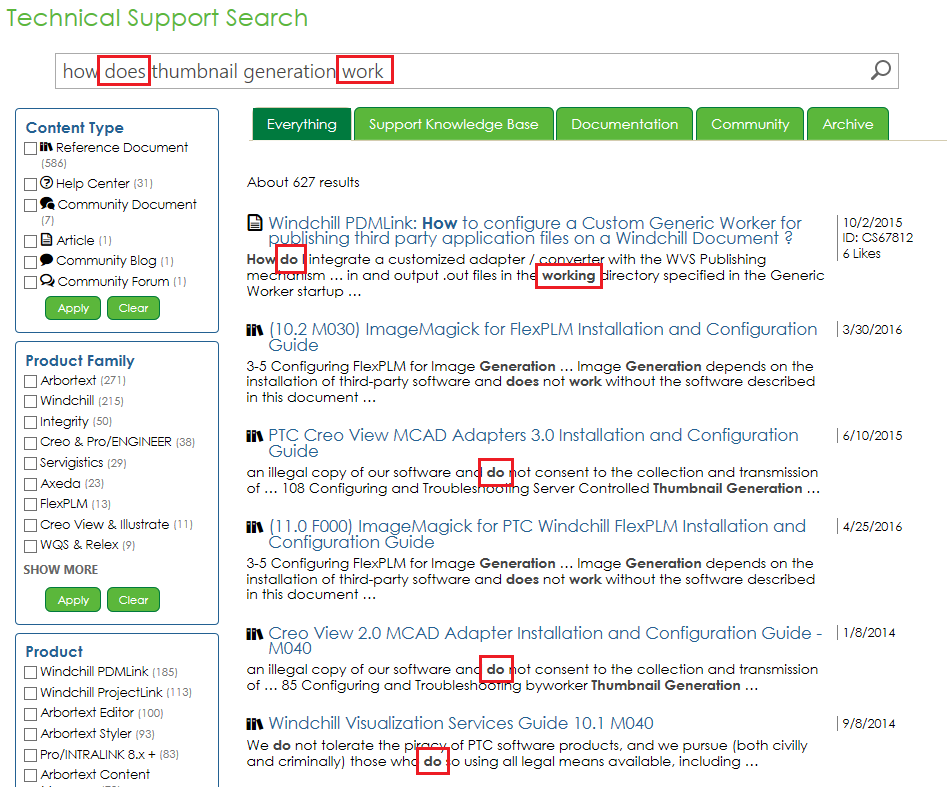Image resolution: width=947 pixels, height=787 pixels.
Task: Open 10.2 M030 ImageMagick for FlexPLM guide
Action: click(542, 336)
